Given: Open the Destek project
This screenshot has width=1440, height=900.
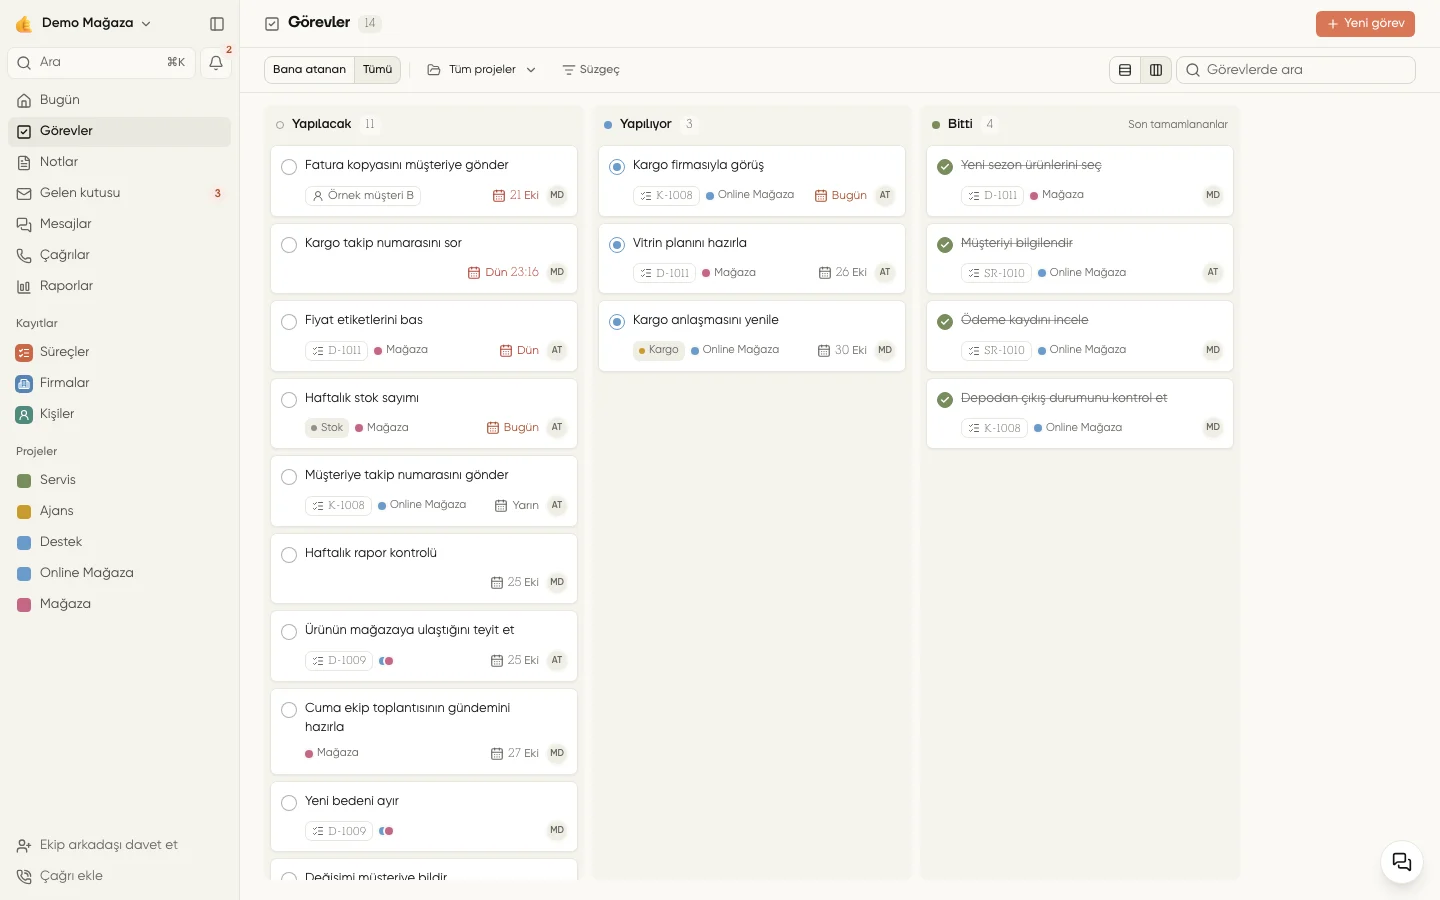Looking at the screenshot, I should (120, 542).
